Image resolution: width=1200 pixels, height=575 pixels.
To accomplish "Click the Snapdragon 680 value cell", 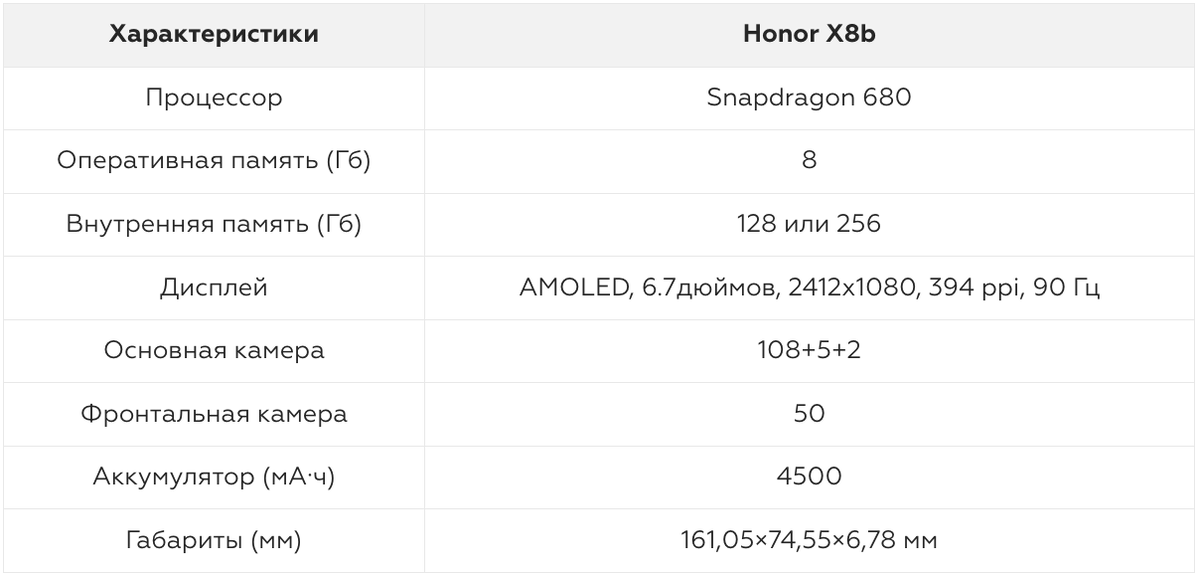I will click(x=809, y=98).
